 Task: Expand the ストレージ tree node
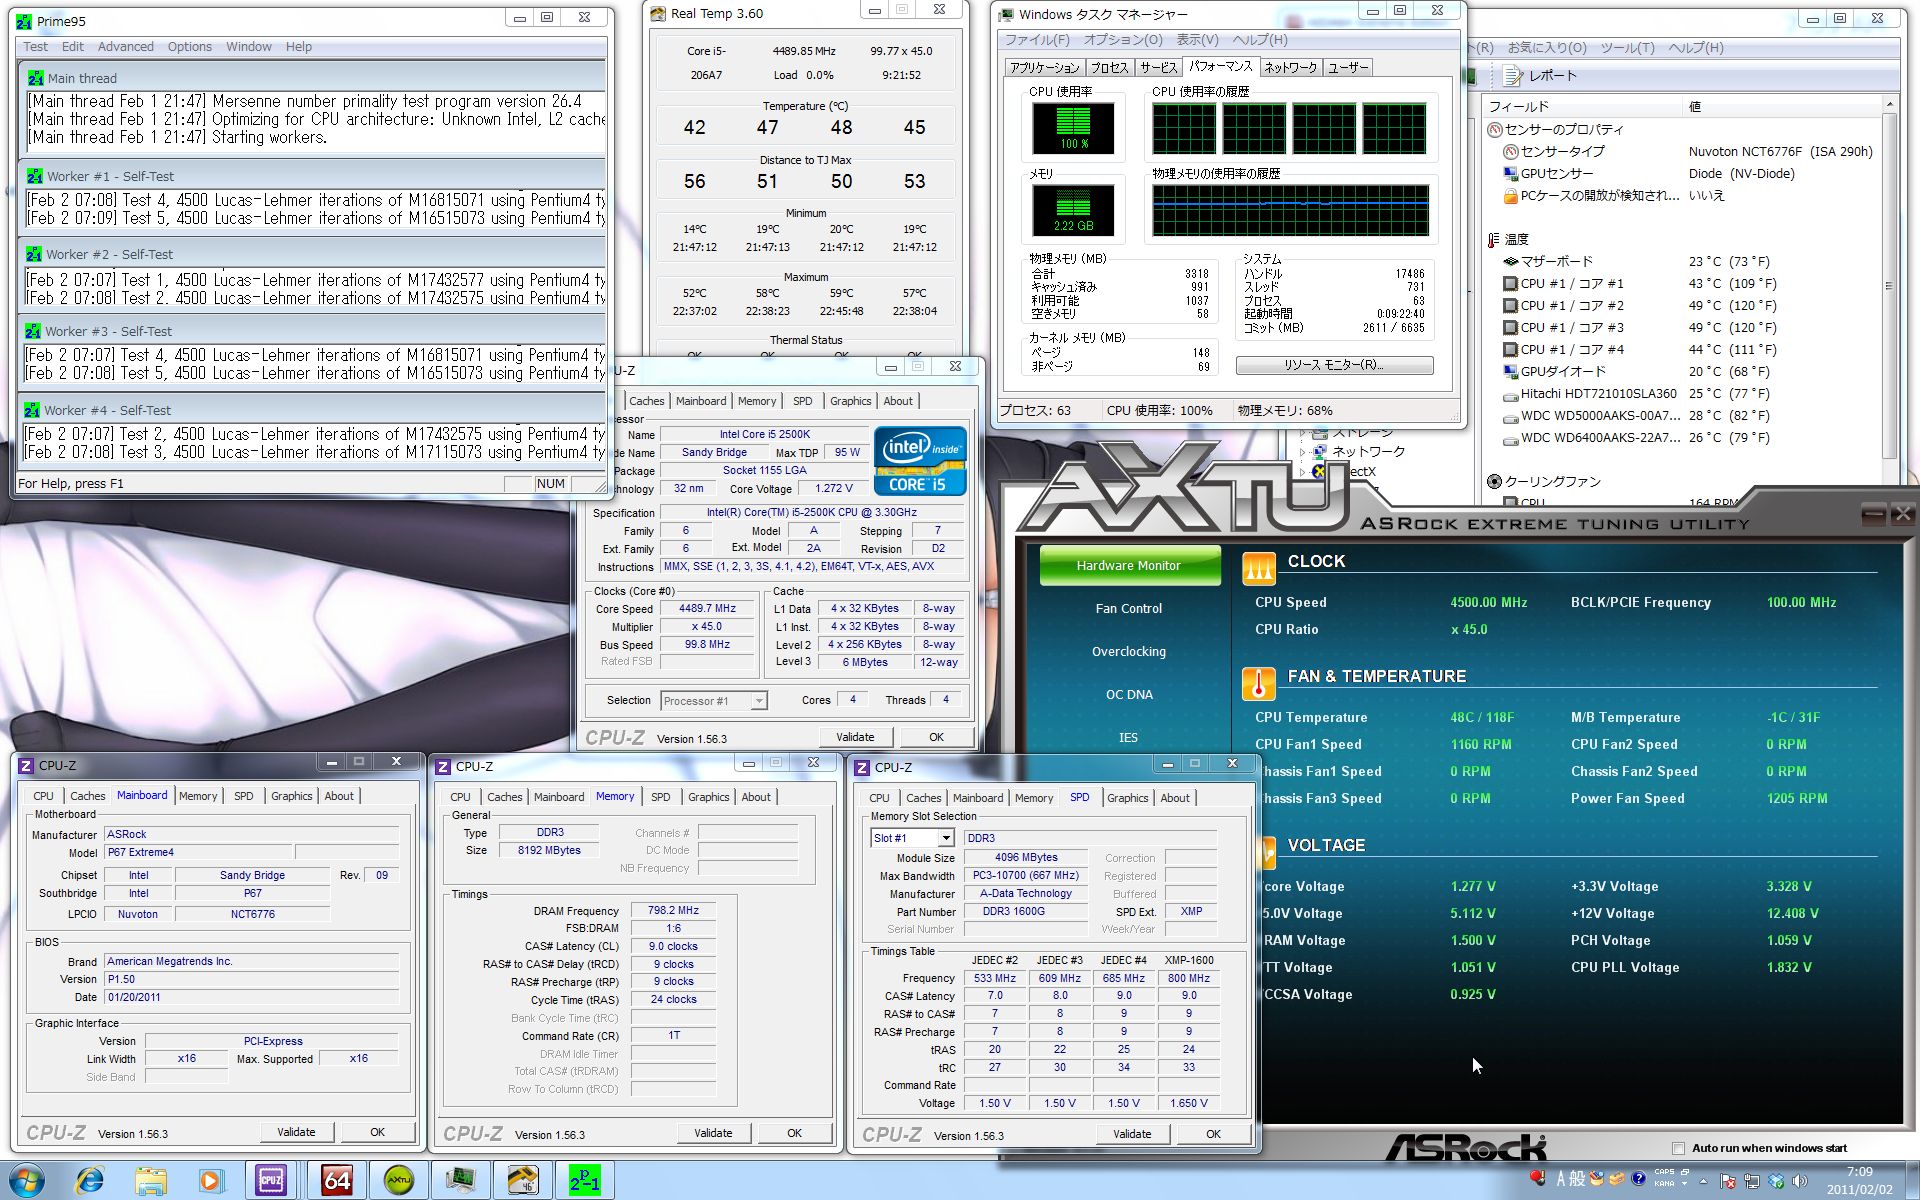click(1303, 434)
